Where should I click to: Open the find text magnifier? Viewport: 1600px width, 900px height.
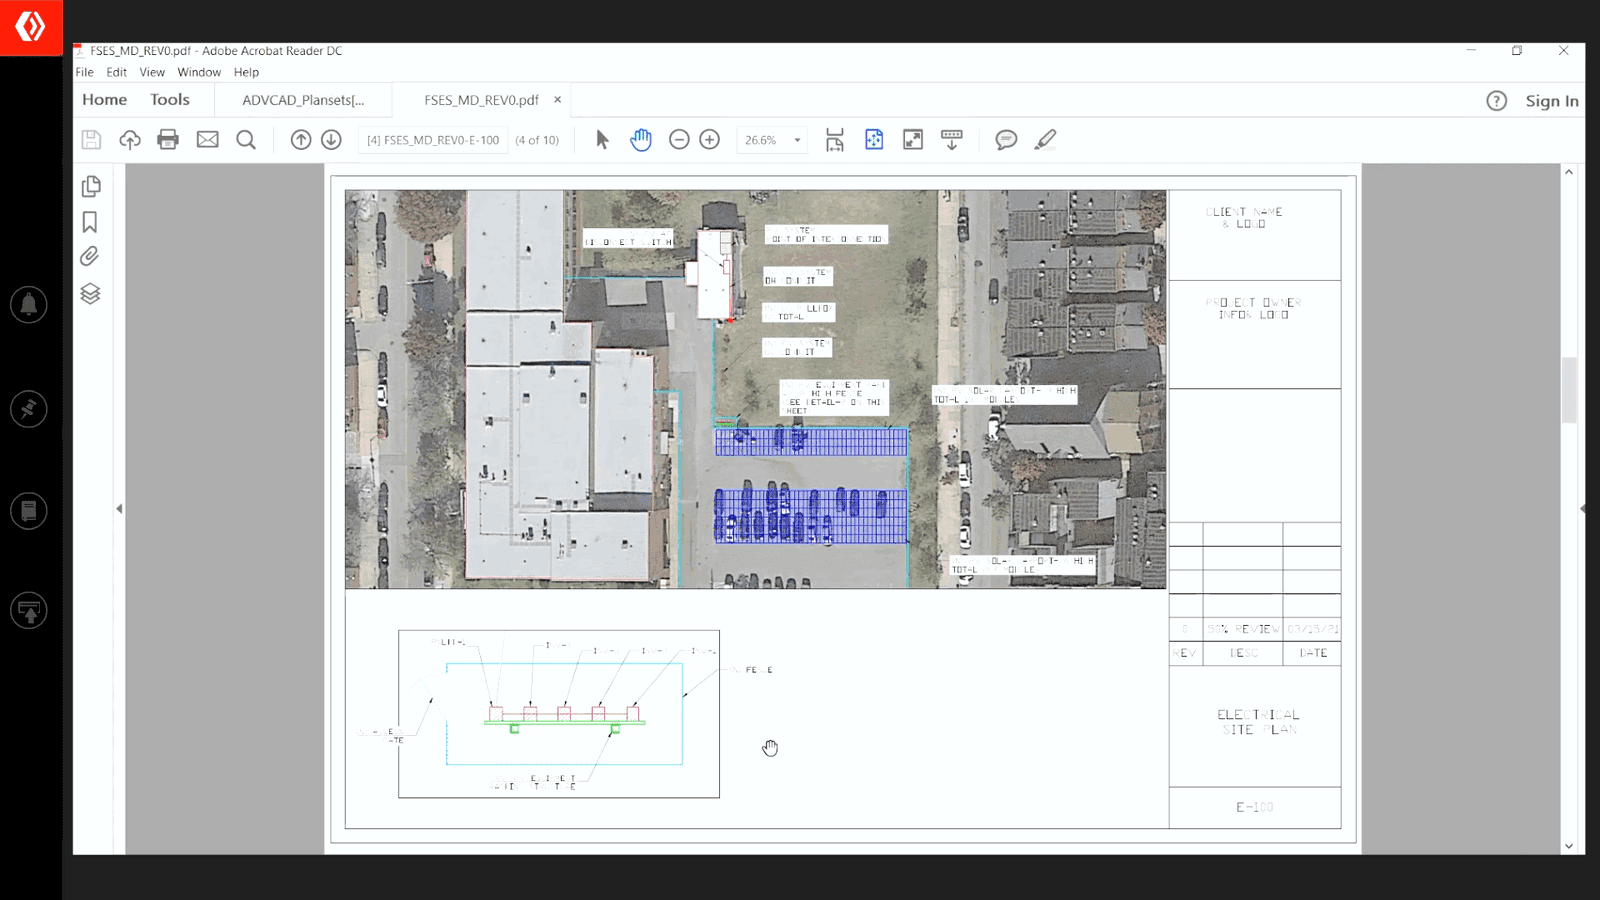246,140
